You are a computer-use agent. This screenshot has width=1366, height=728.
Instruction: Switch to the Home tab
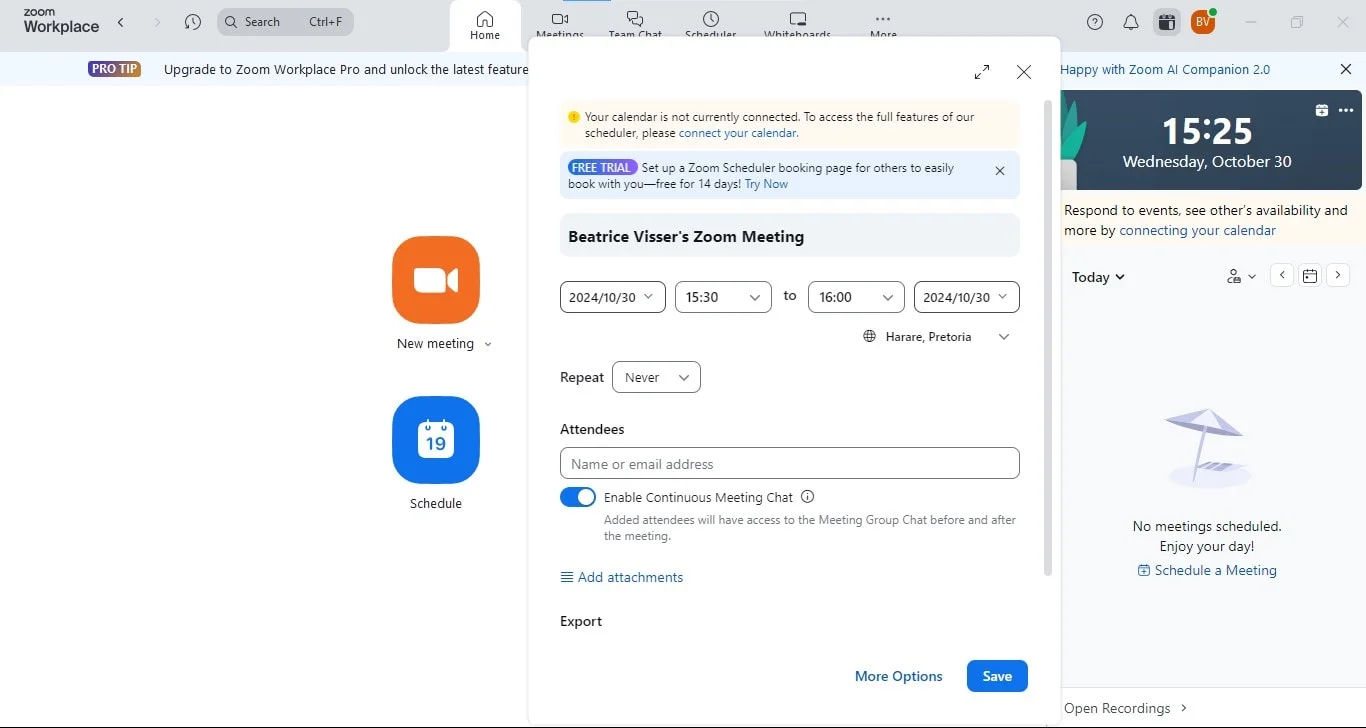(x=485, y=26)
